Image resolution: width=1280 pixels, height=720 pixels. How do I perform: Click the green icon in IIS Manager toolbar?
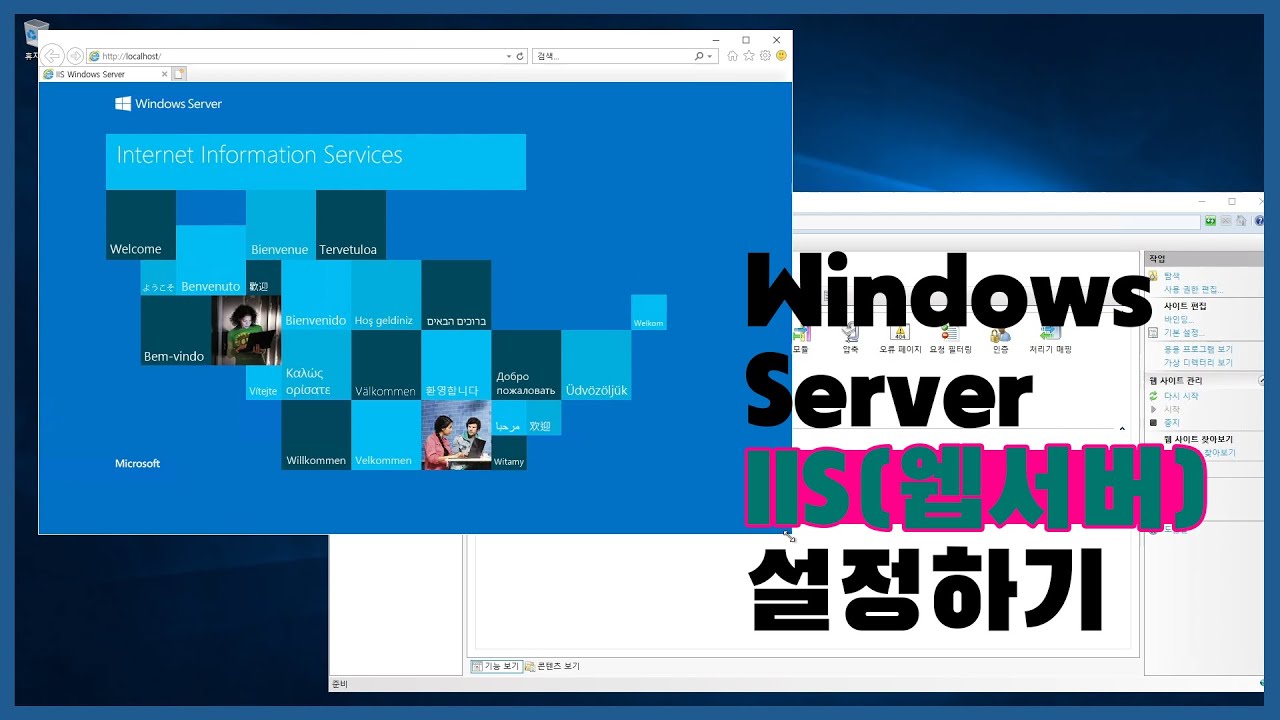[x=1210, y=221]
